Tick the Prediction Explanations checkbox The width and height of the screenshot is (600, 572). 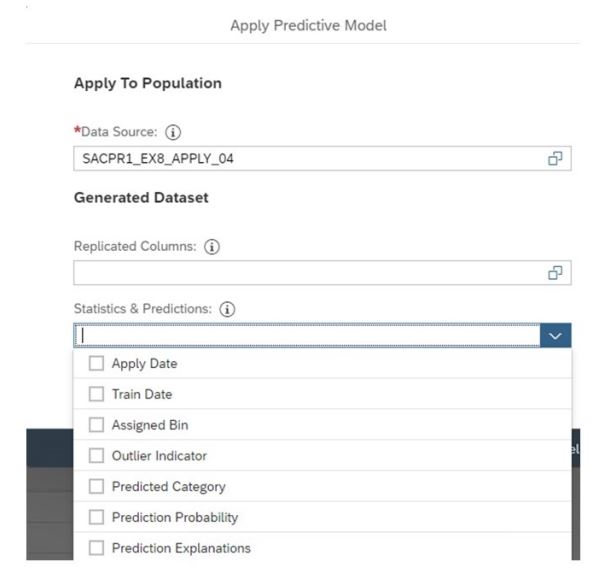96,548
